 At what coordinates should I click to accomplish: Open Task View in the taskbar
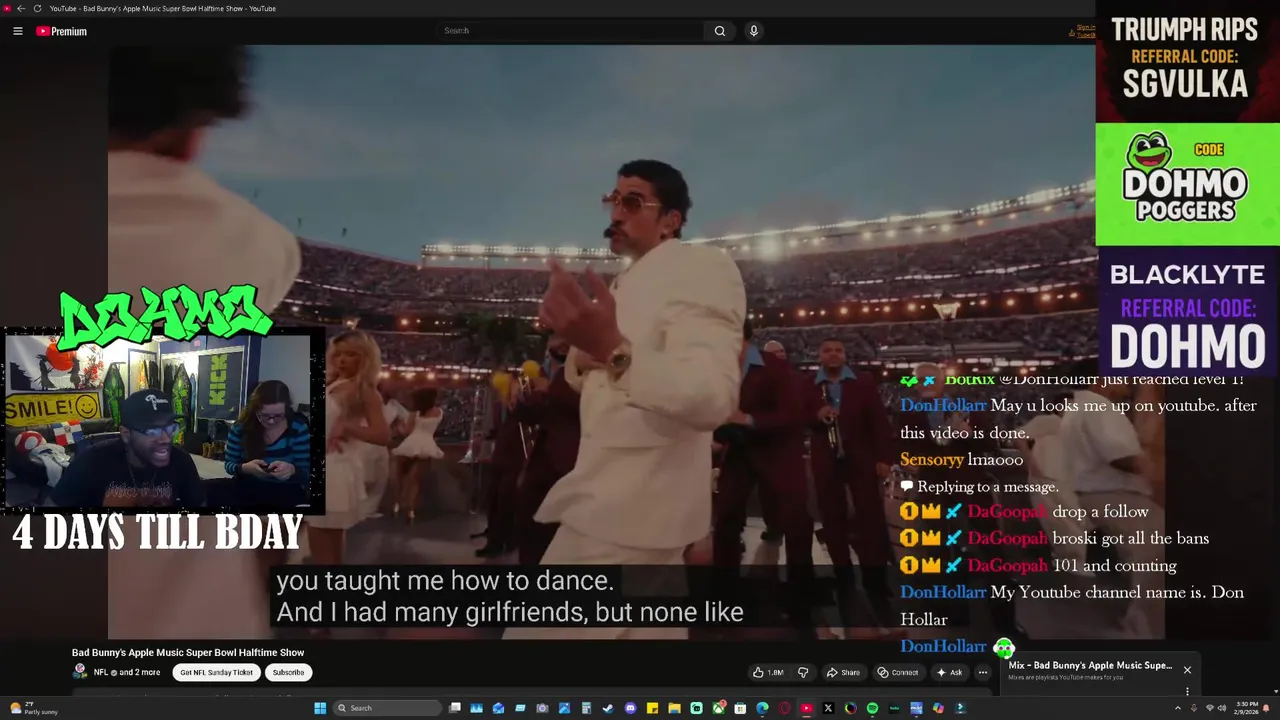coord(455,707)
